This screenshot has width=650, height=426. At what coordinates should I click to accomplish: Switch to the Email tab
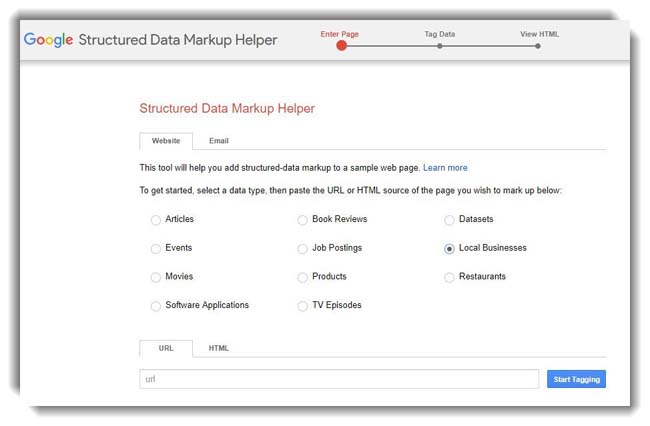pyautogui.click(x=219, y=141)
